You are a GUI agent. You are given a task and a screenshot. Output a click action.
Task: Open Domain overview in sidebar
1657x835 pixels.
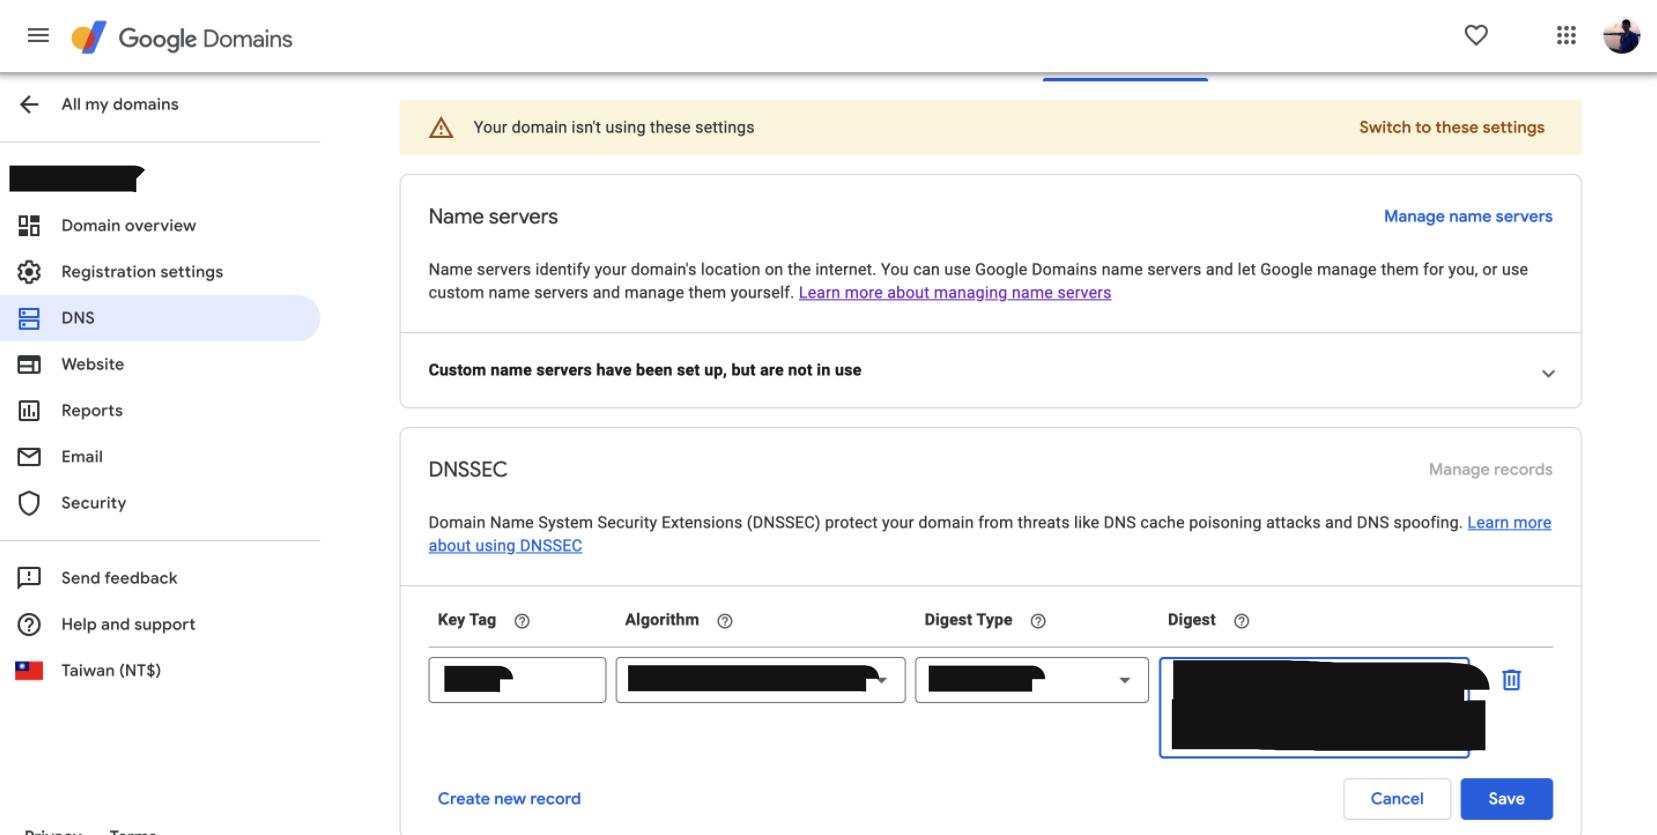128,226
